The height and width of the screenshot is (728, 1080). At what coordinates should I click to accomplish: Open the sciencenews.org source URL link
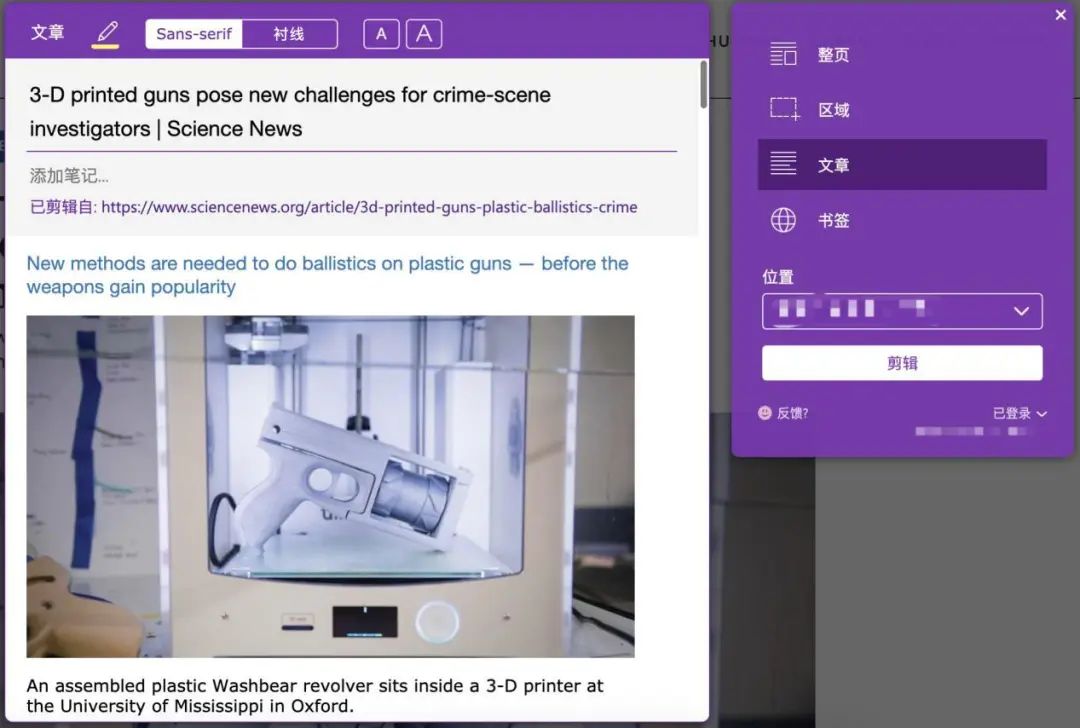tap(369, 207)
